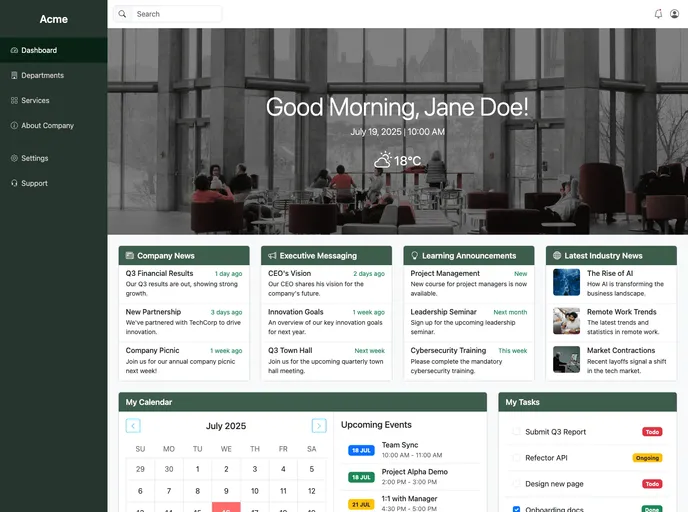688x512 pixels.
Task: Select July 12 in calendar
Action: click(312, 491)
